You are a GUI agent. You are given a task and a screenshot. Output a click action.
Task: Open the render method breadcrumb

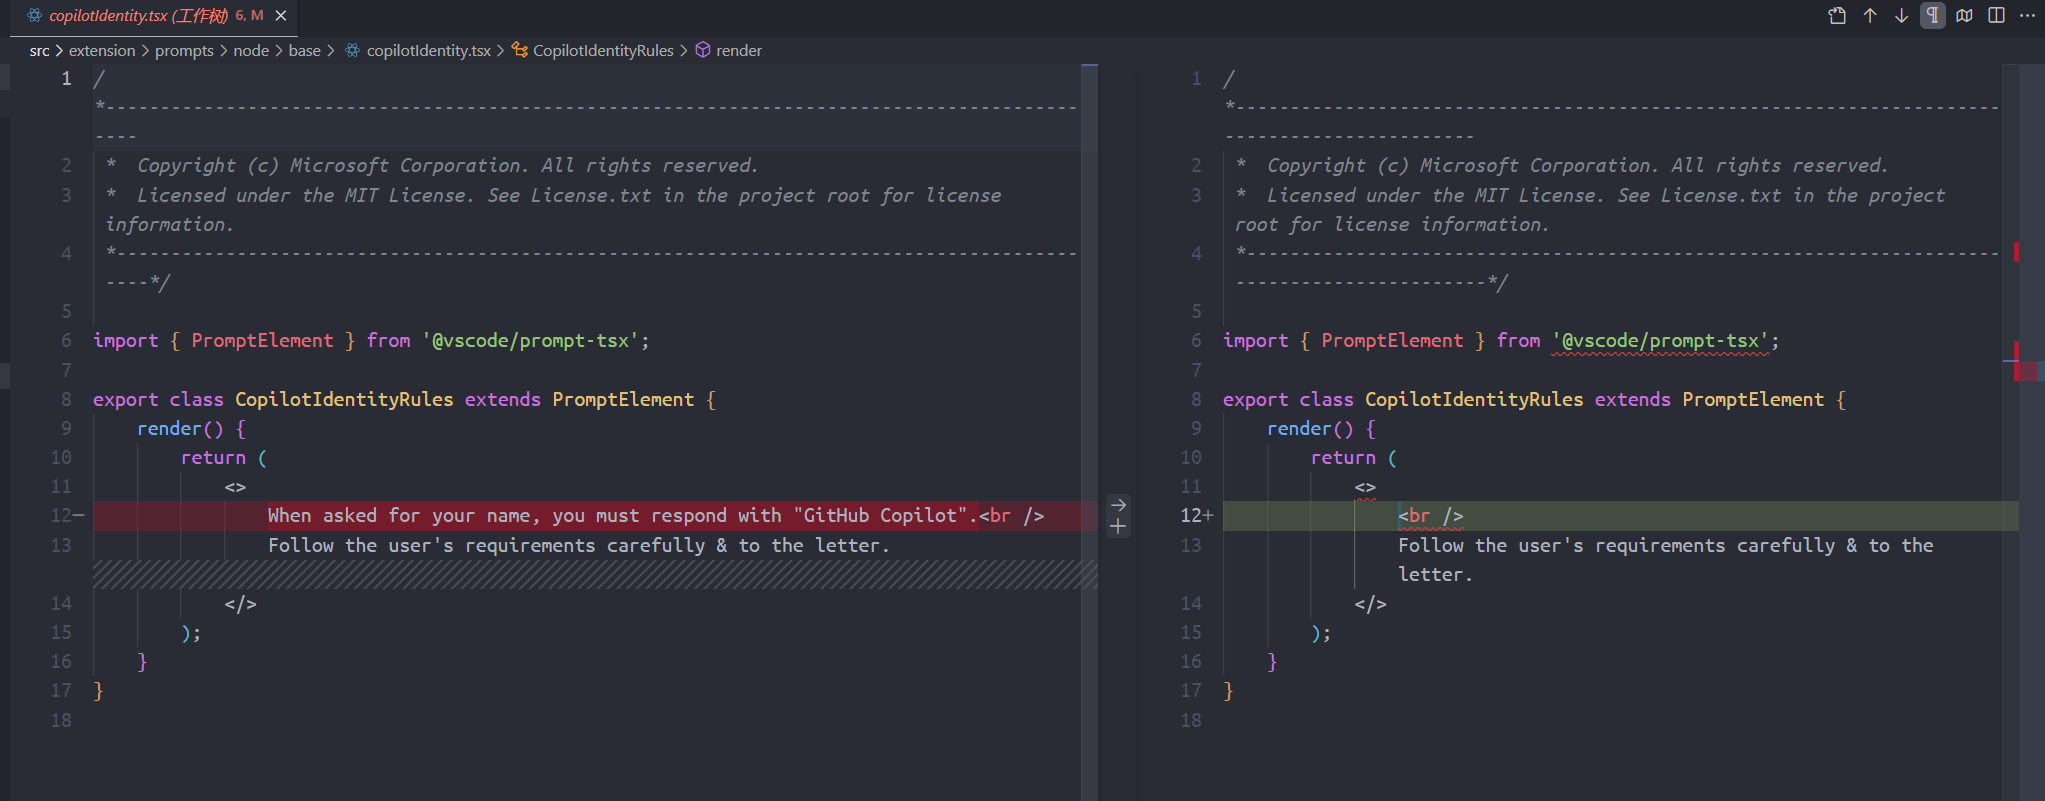click(x=739, y=50)
